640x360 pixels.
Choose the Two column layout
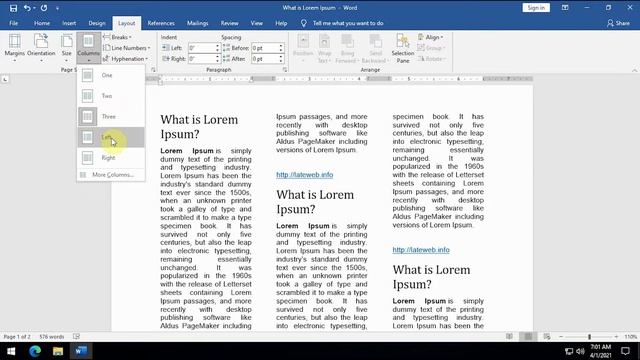(x=111, y=96)
